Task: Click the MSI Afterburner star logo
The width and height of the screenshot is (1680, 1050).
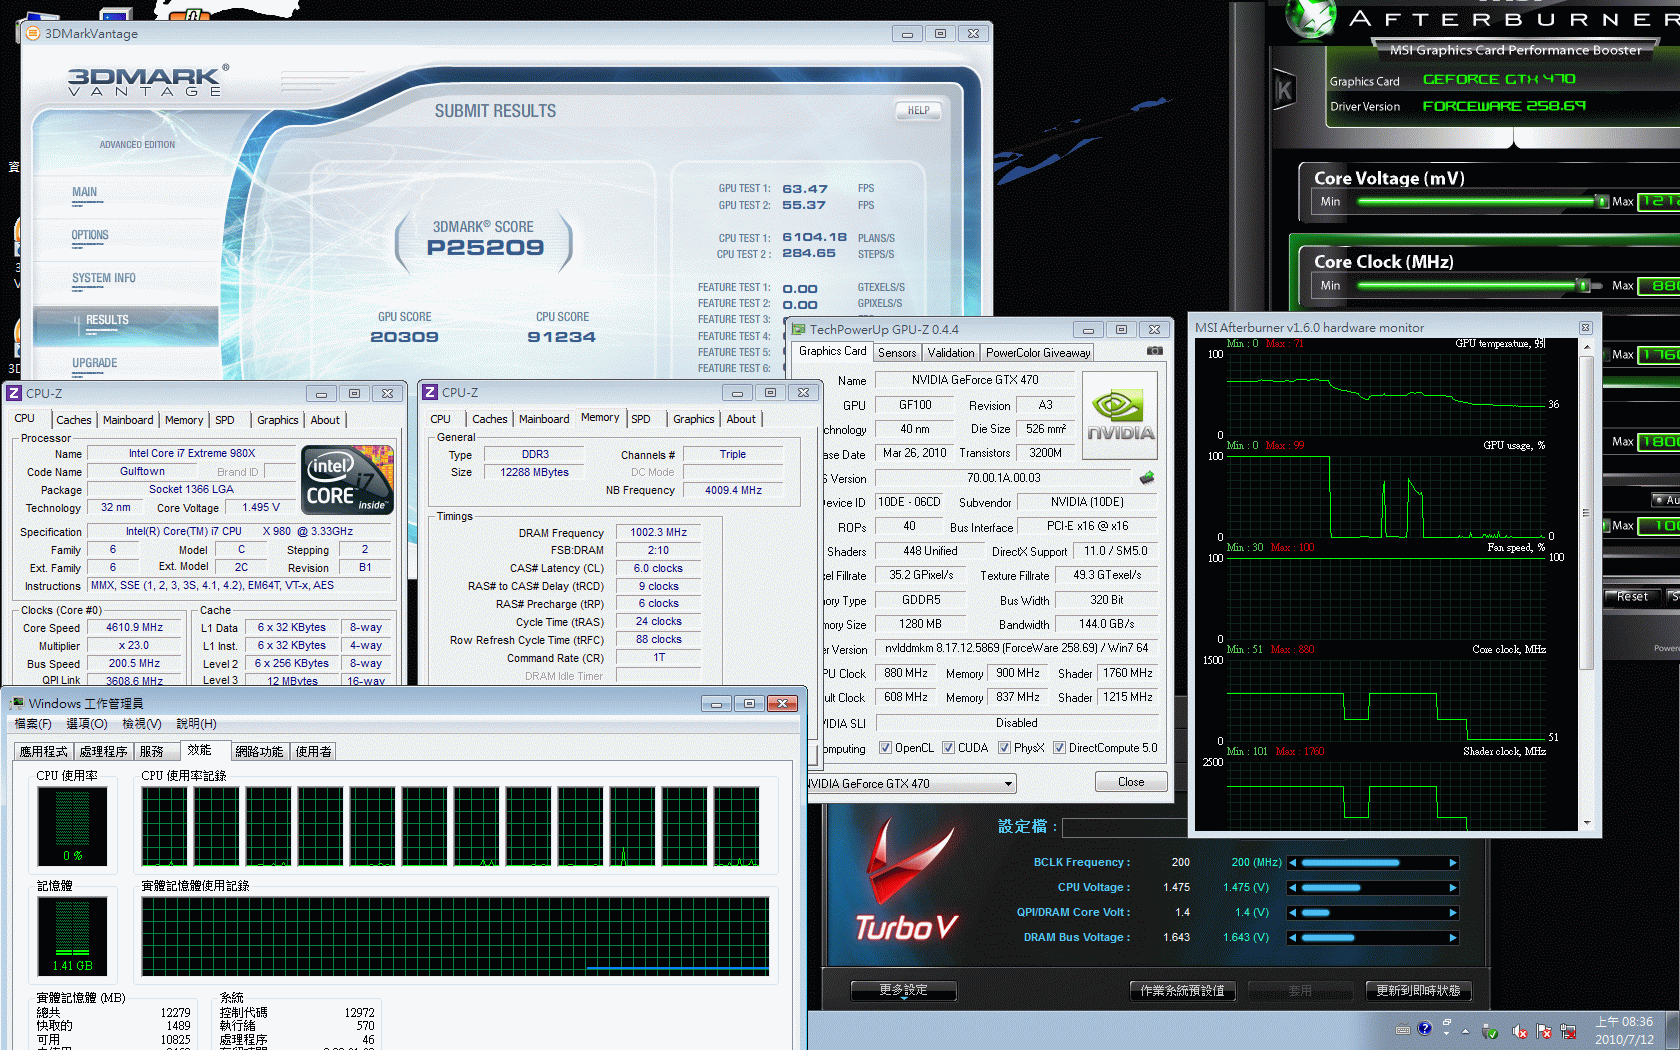Action: click(1311, 17)
